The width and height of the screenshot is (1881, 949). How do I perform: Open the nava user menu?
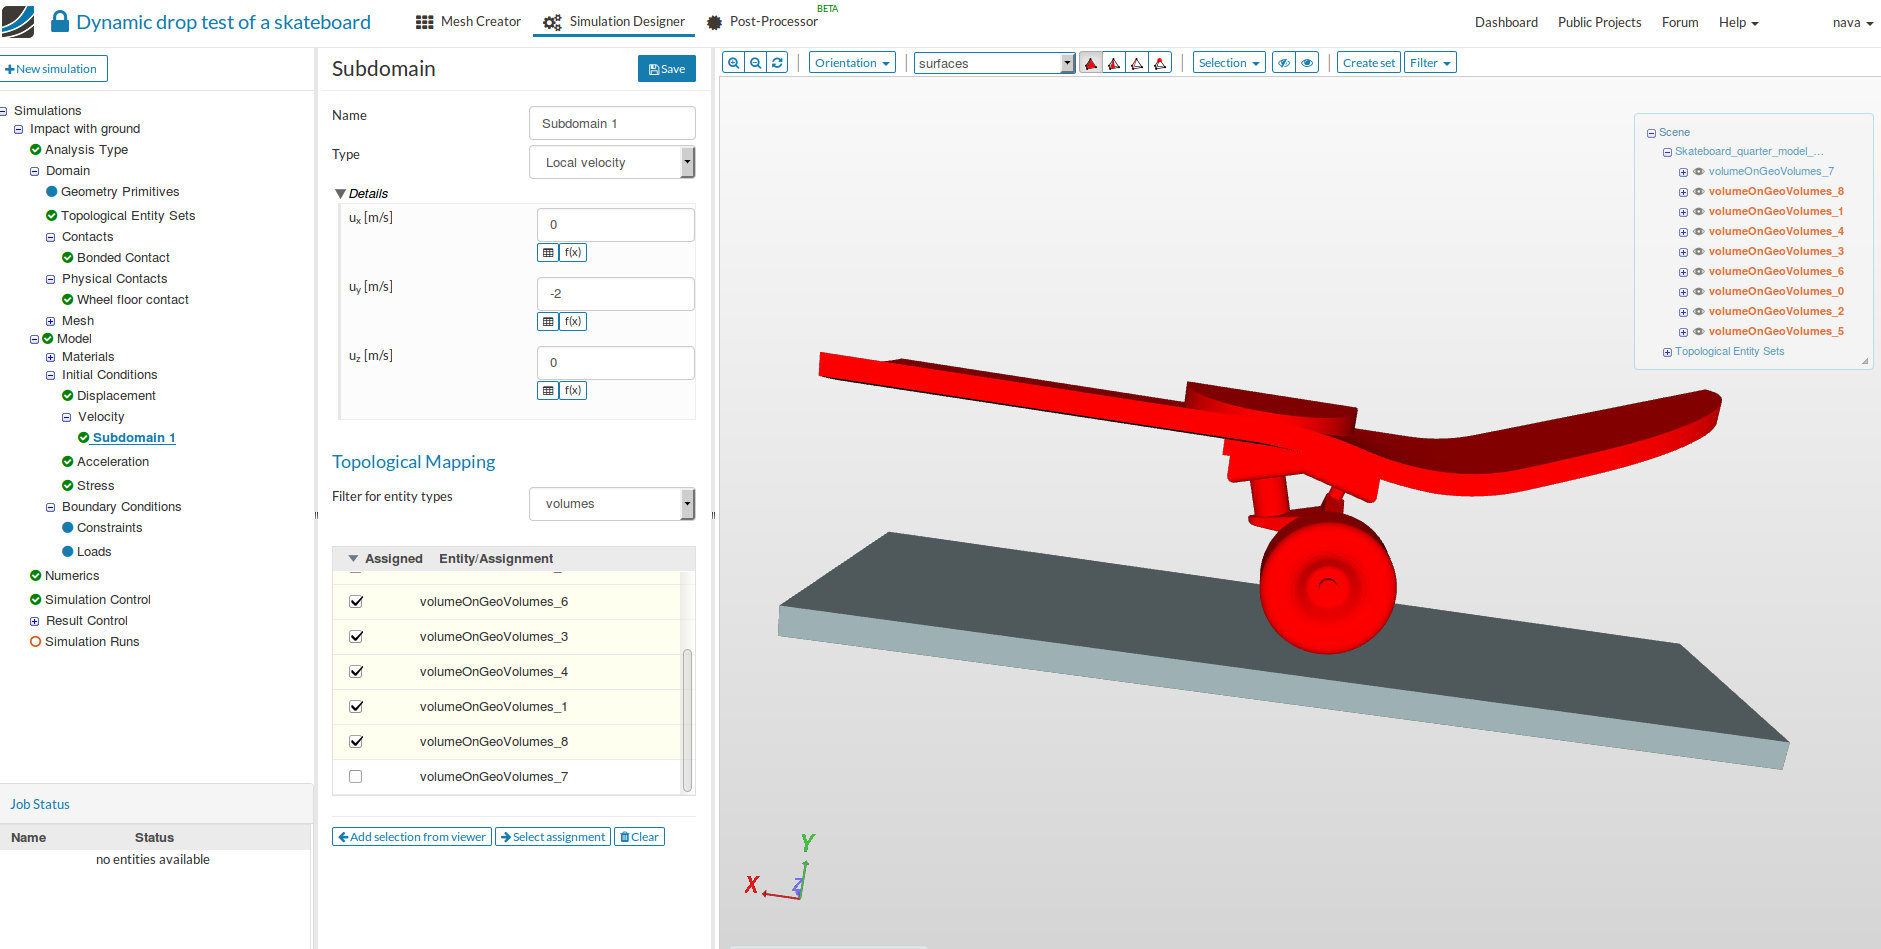tap(1853, 22)
